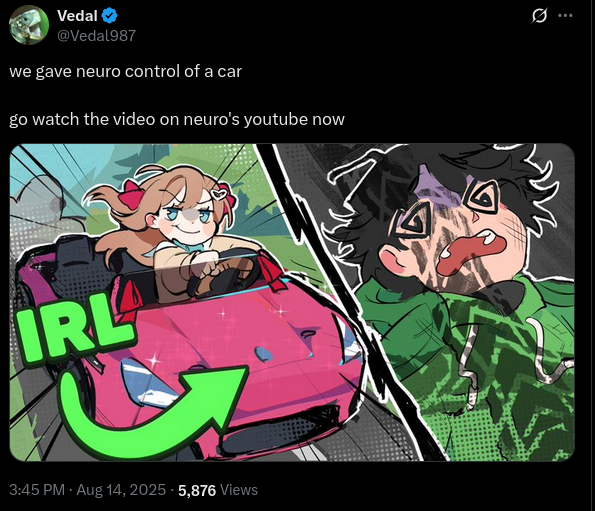
Task: Open the @Vedal987 handle link
Action: coord(96,36)
